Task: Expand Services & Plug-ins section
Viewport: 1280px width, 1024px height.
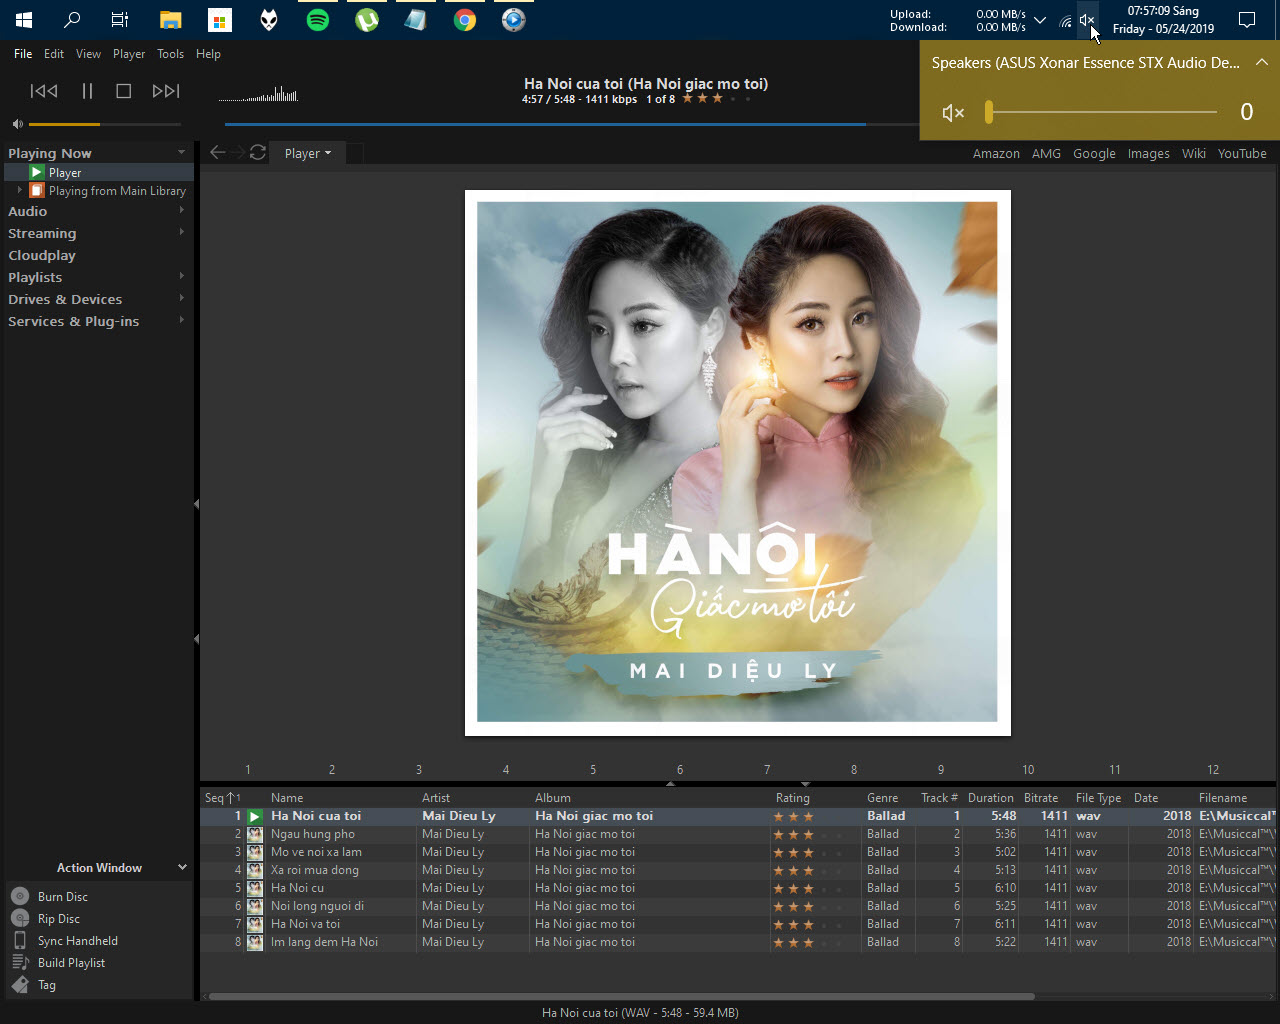Action: click(x=181, y=321)
